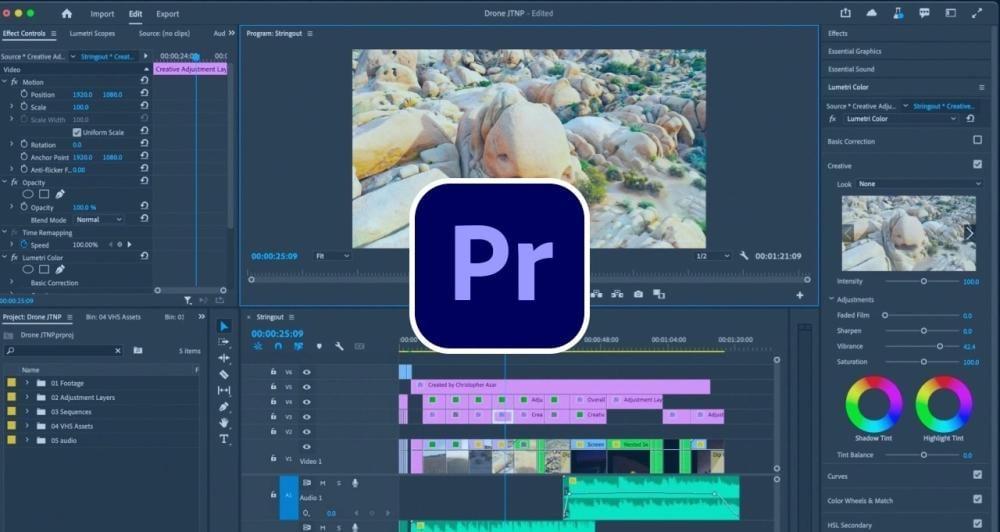This screenshot has height=532, width=1000.
Task: Enable the Basic Correction checkbox
Action: click(x=977, y=141)
